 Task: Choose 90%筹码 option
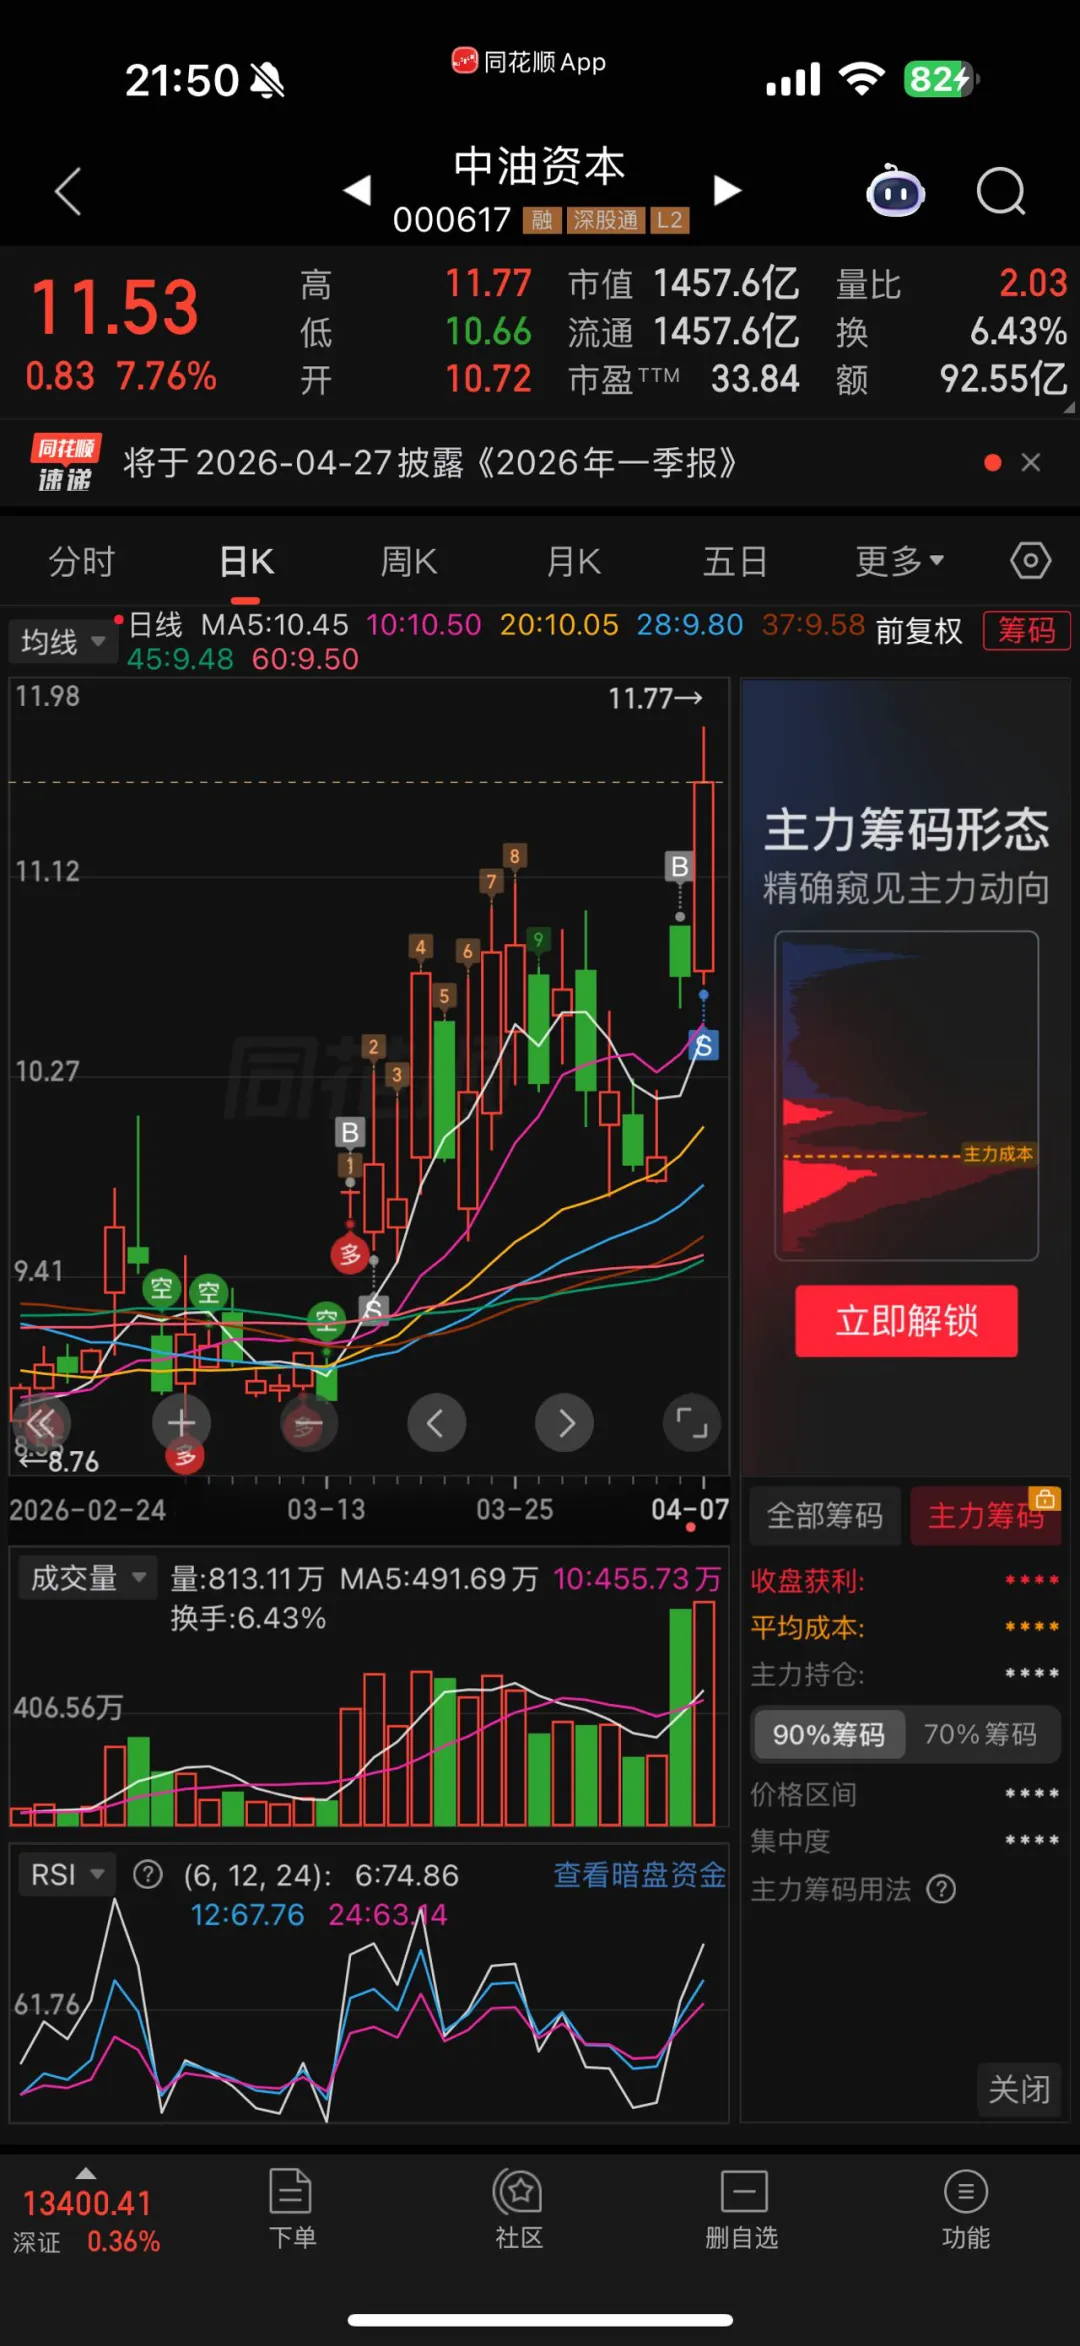click(x=828, y=1734)
